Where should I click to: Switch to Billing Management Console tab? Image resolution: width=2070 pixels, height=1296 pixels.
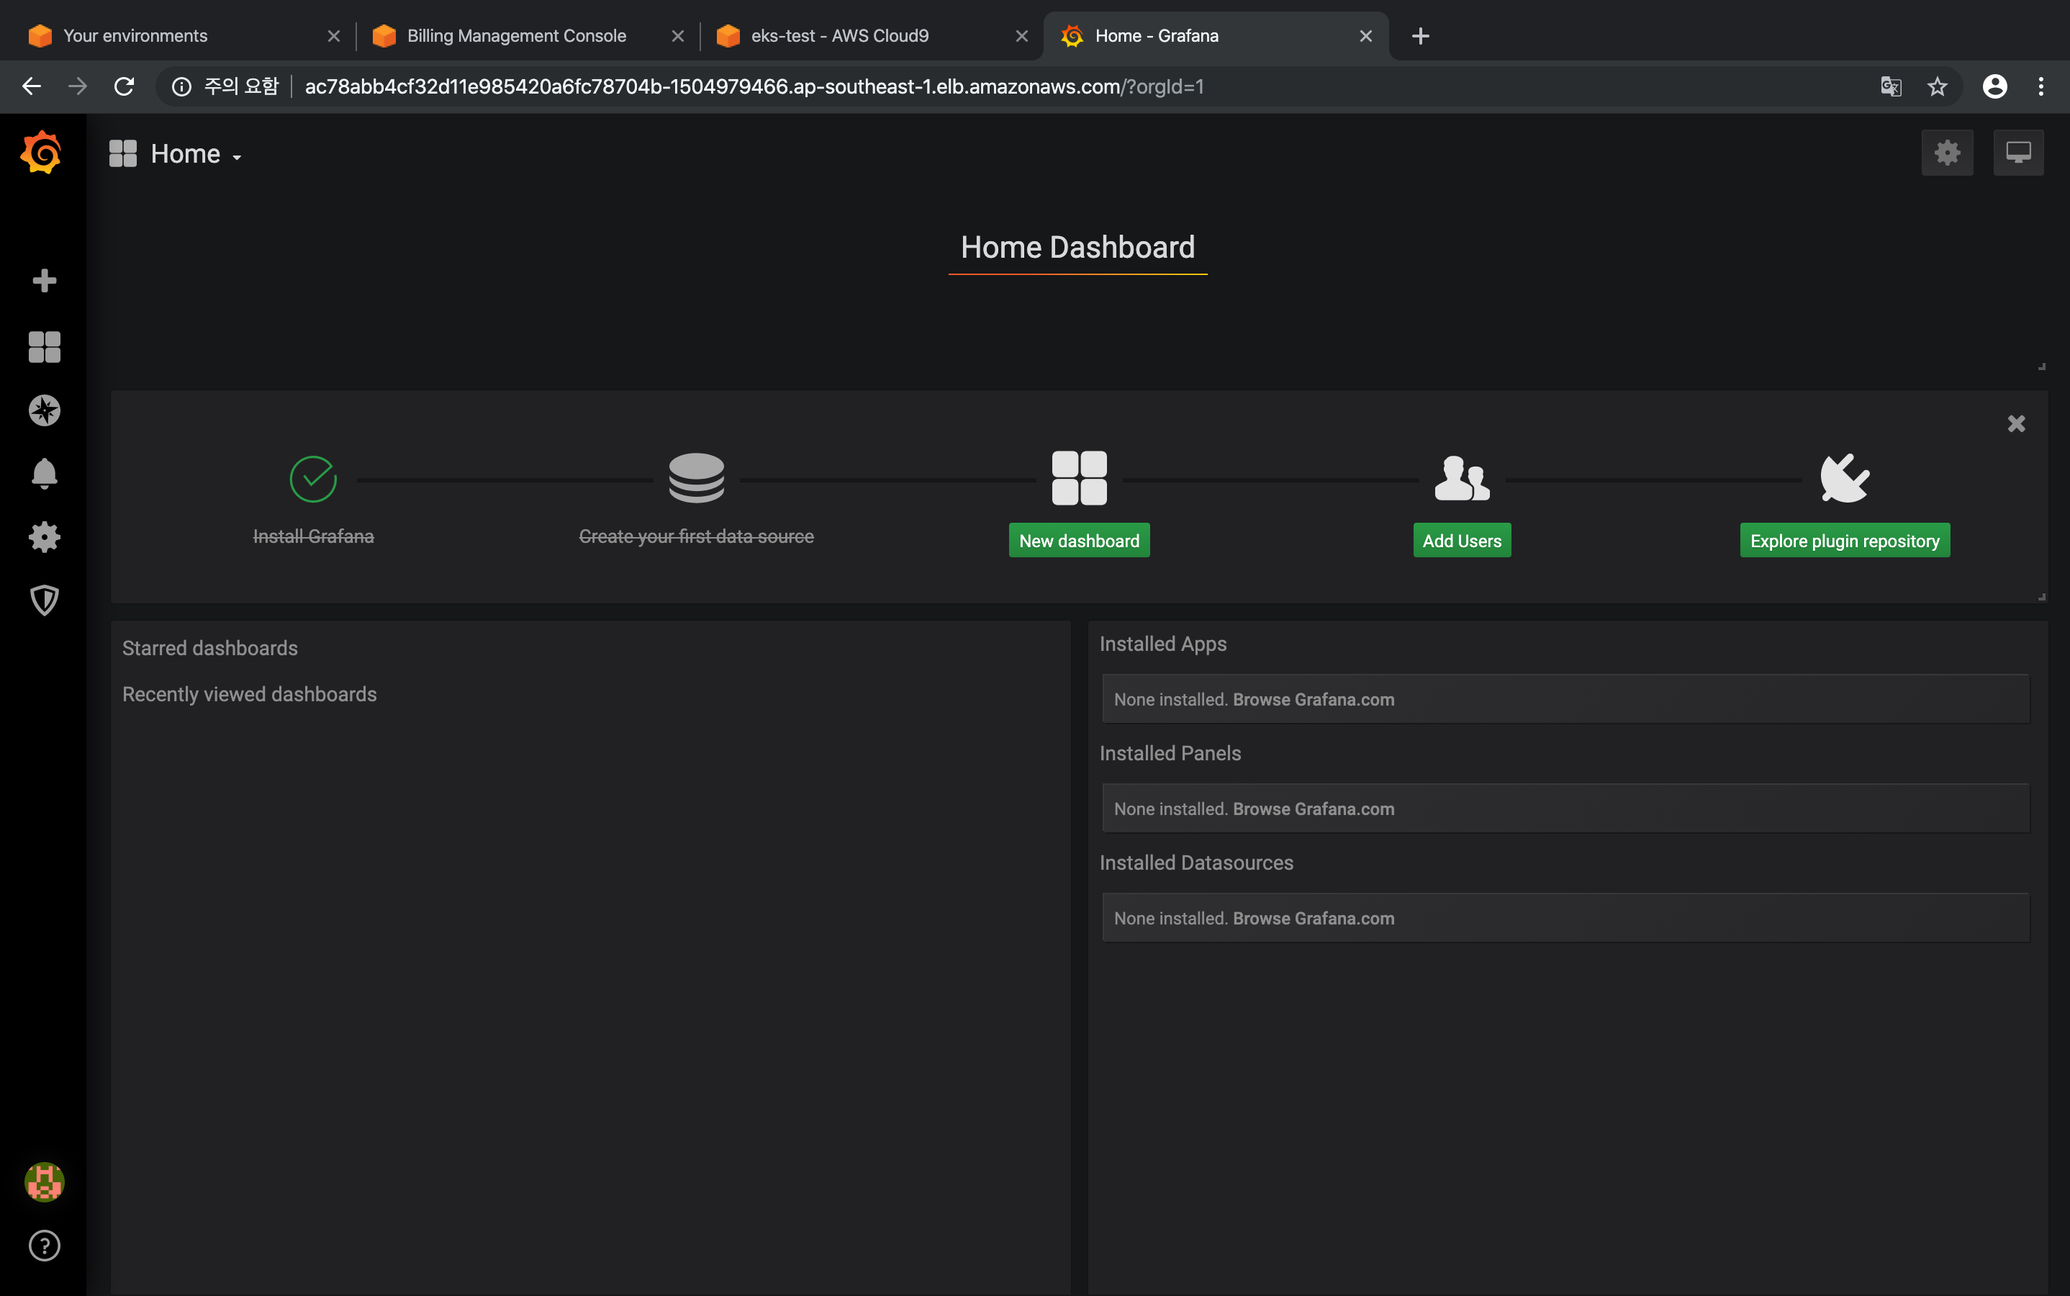[516, 36]
